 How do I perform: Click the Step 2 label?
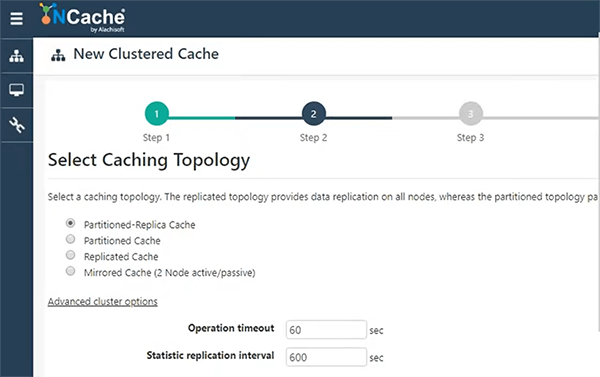313,138
